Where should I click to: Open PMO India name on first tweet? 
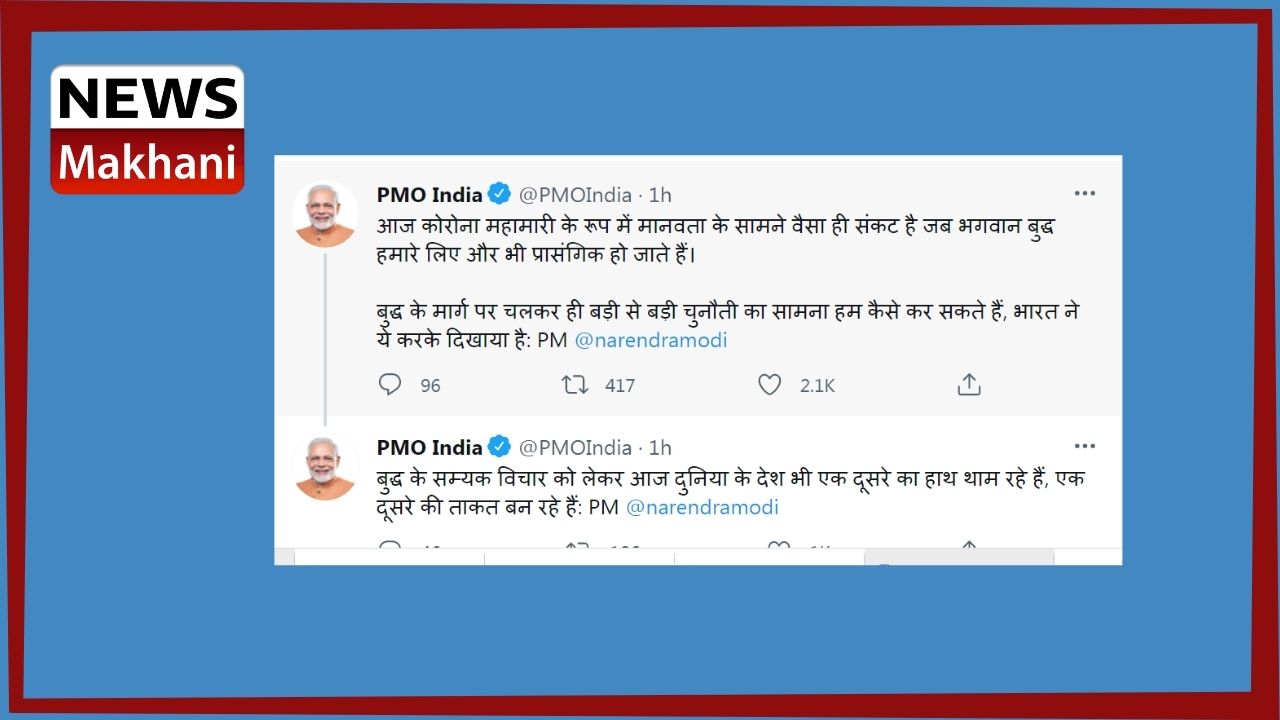click(430, 194)
